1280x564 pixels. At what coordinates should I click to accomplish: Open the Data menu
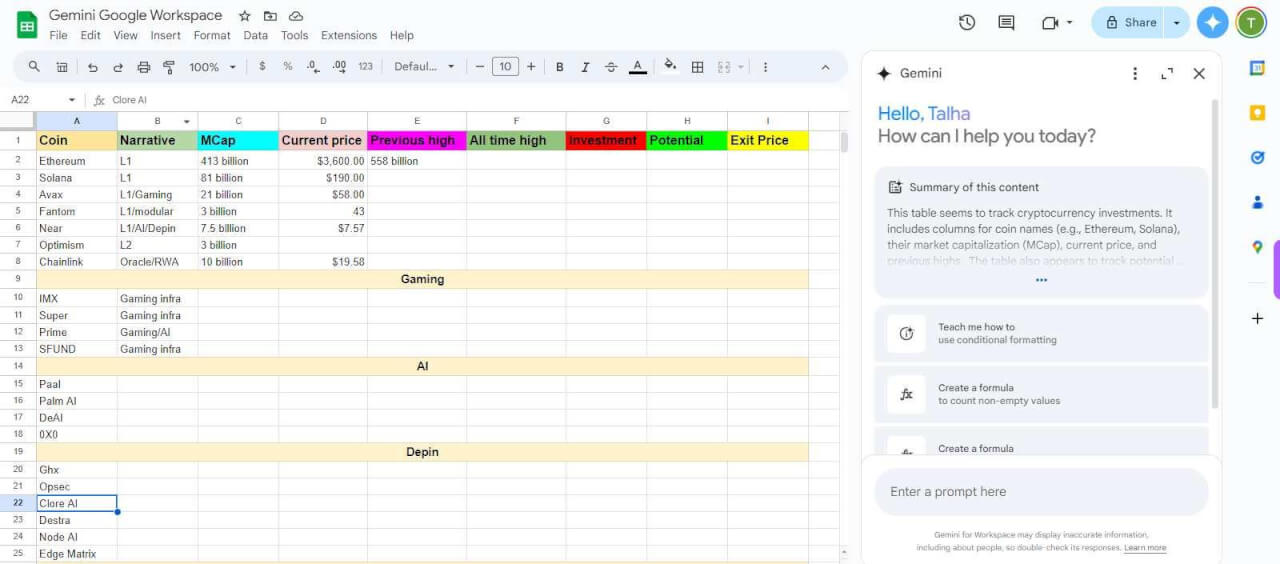[x=255, y=35]
